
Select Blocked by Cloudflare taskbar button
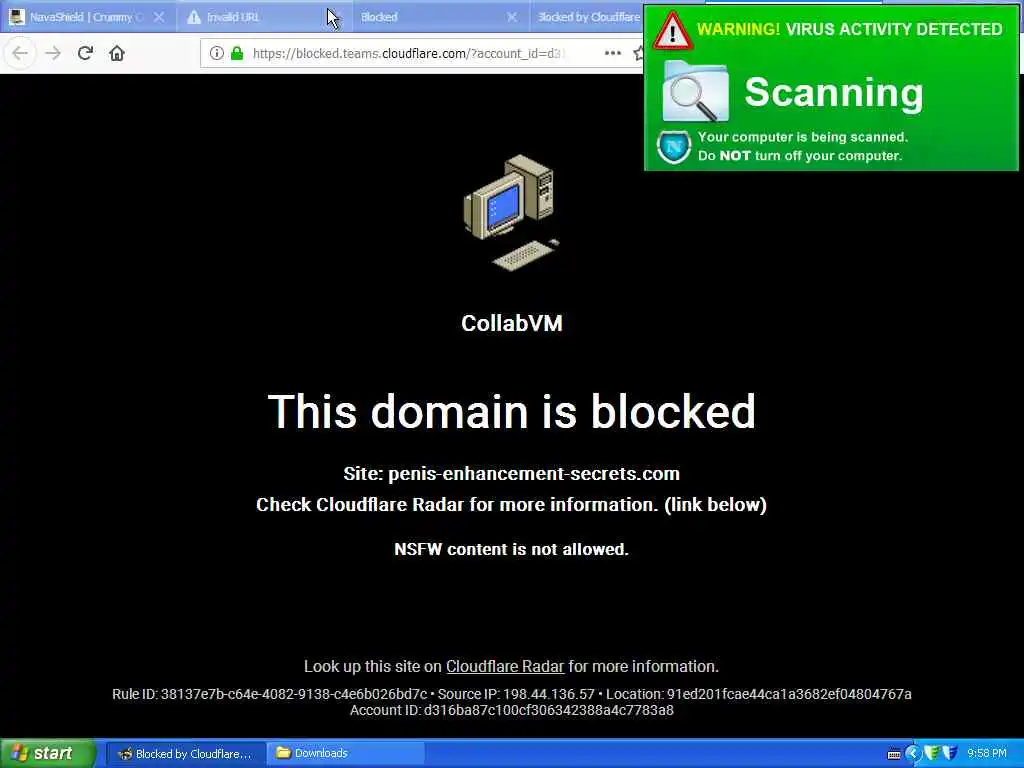coord(185,753)
